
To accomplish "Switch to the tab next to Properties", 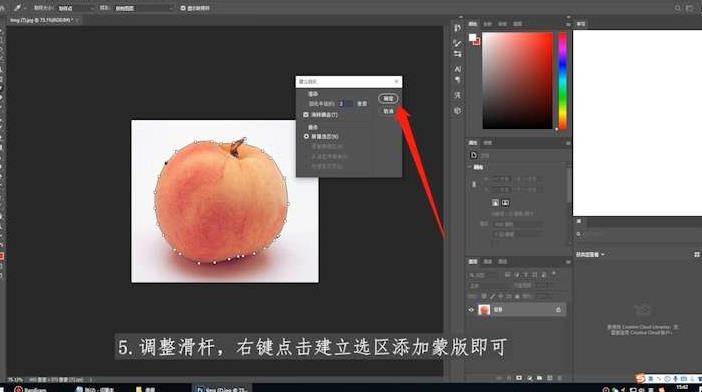I will click(488, 143).
